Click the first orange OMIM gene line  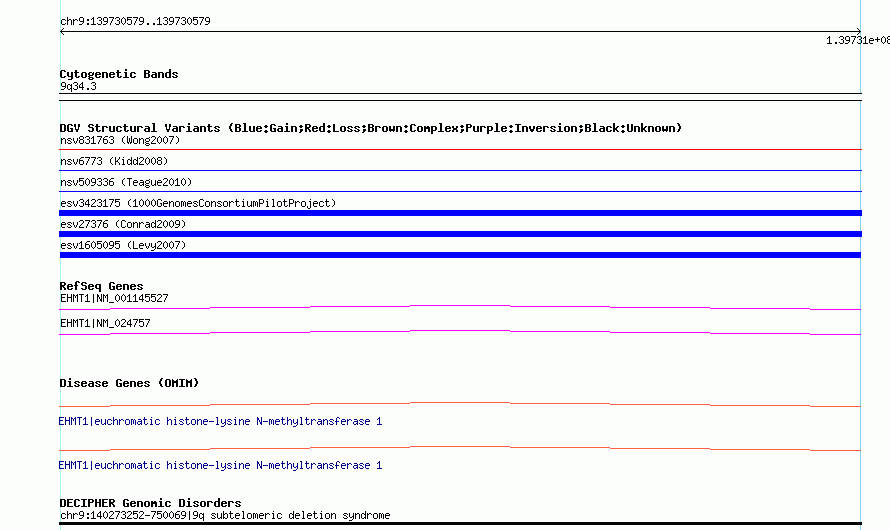pyautogui.click(x=460, y=405)
